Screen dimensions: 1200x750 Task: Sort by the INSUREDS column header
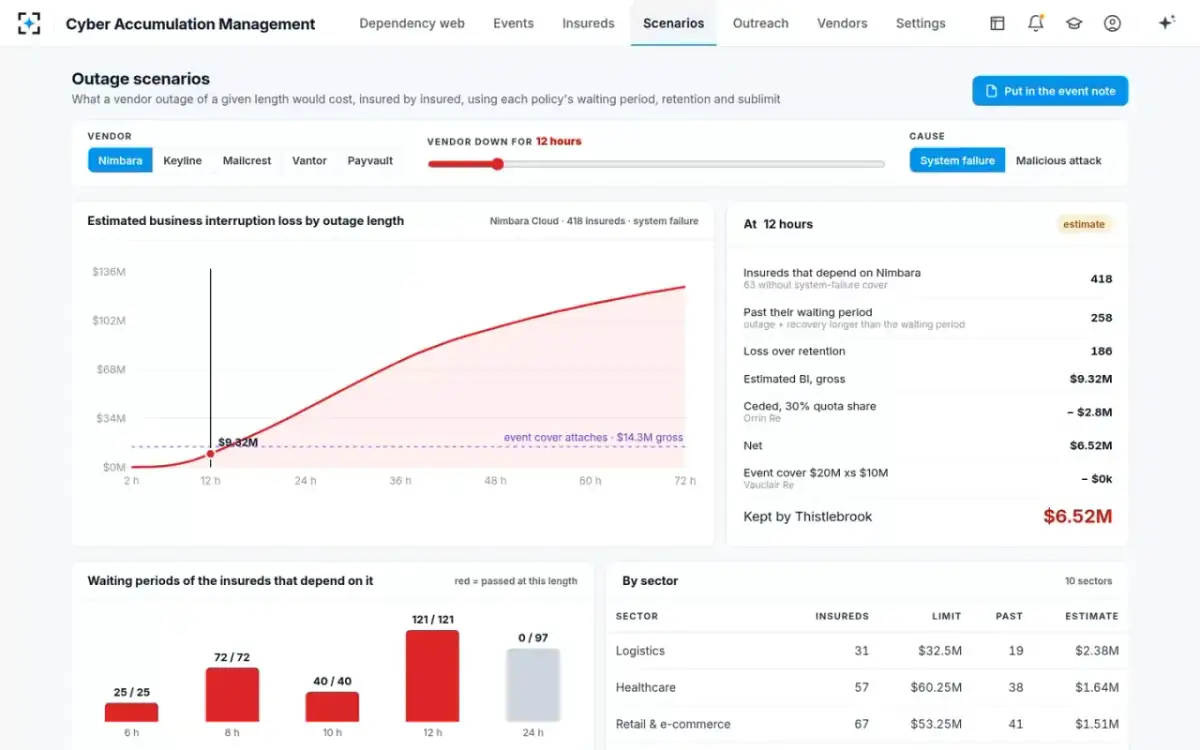pos(842,616)
